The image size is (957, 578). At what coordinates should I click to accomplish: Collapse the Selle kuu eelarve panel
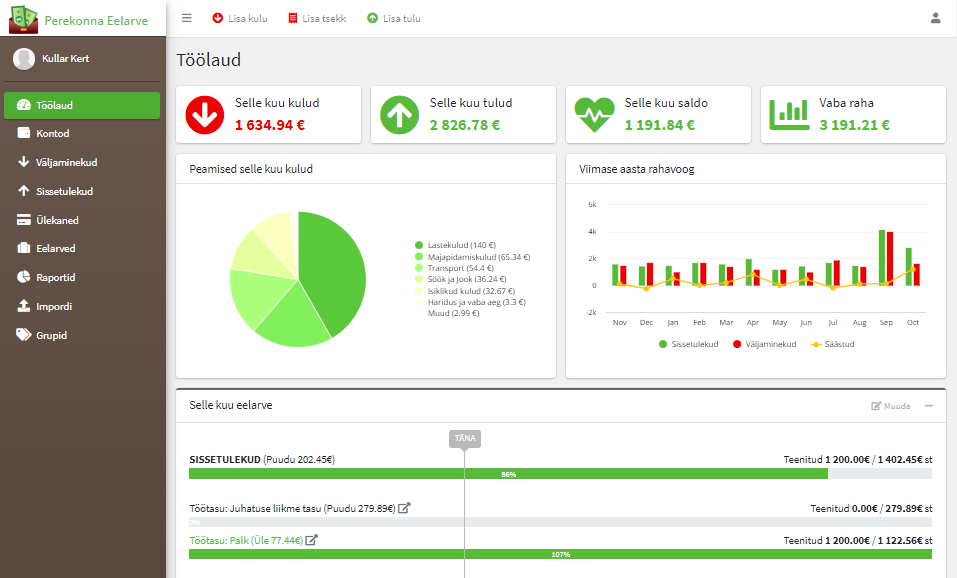coord(928,406)
